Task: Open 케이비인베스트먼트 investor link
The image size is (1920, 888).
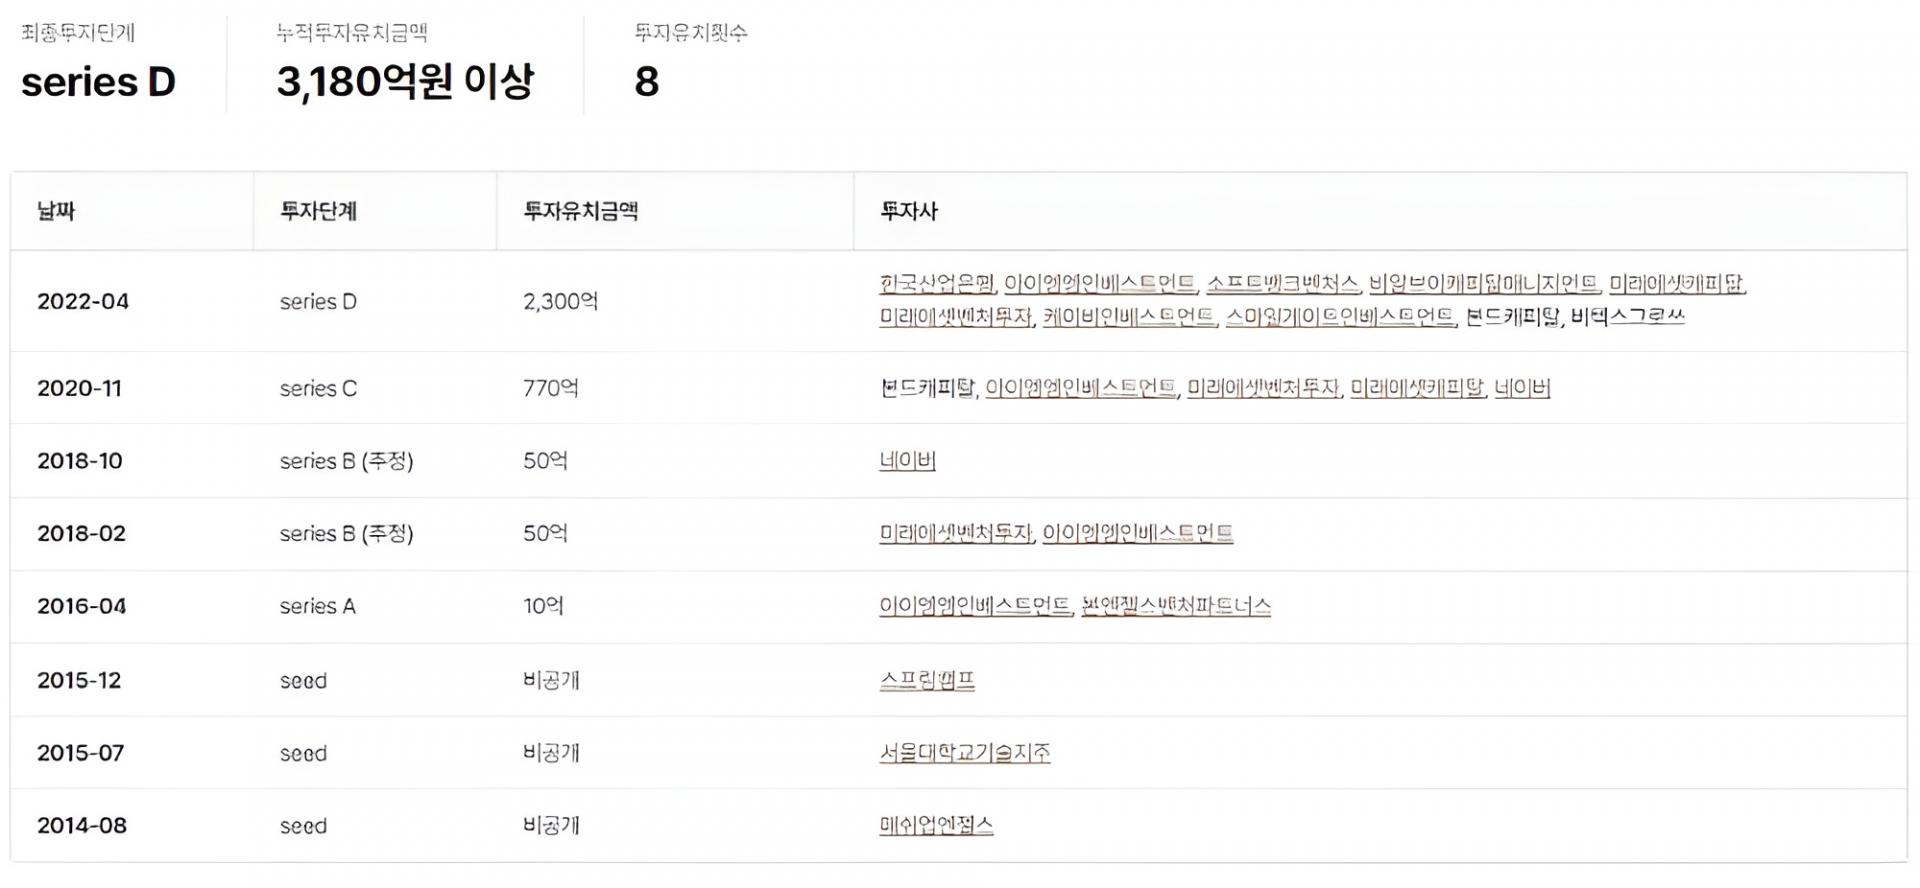Action: point(1129,317)
